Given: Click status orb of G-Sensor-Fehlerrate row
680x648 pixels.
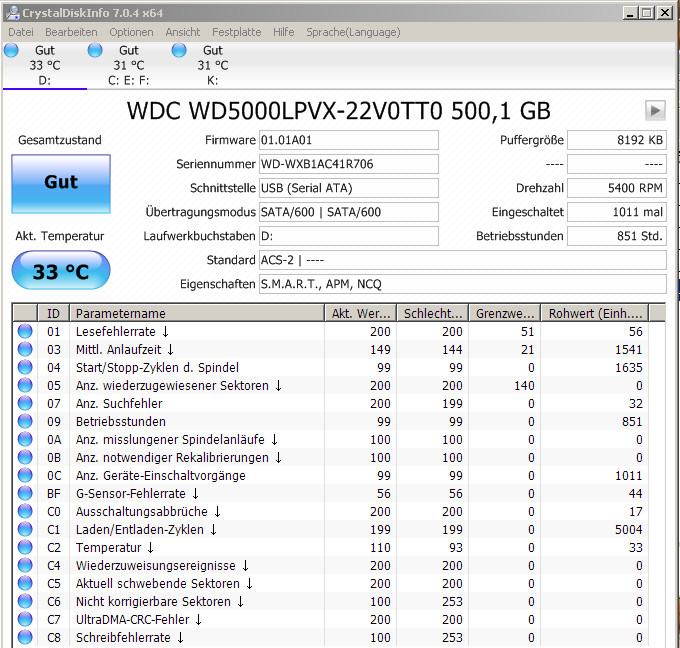Looking at the screenshot, I should point(25,493).
